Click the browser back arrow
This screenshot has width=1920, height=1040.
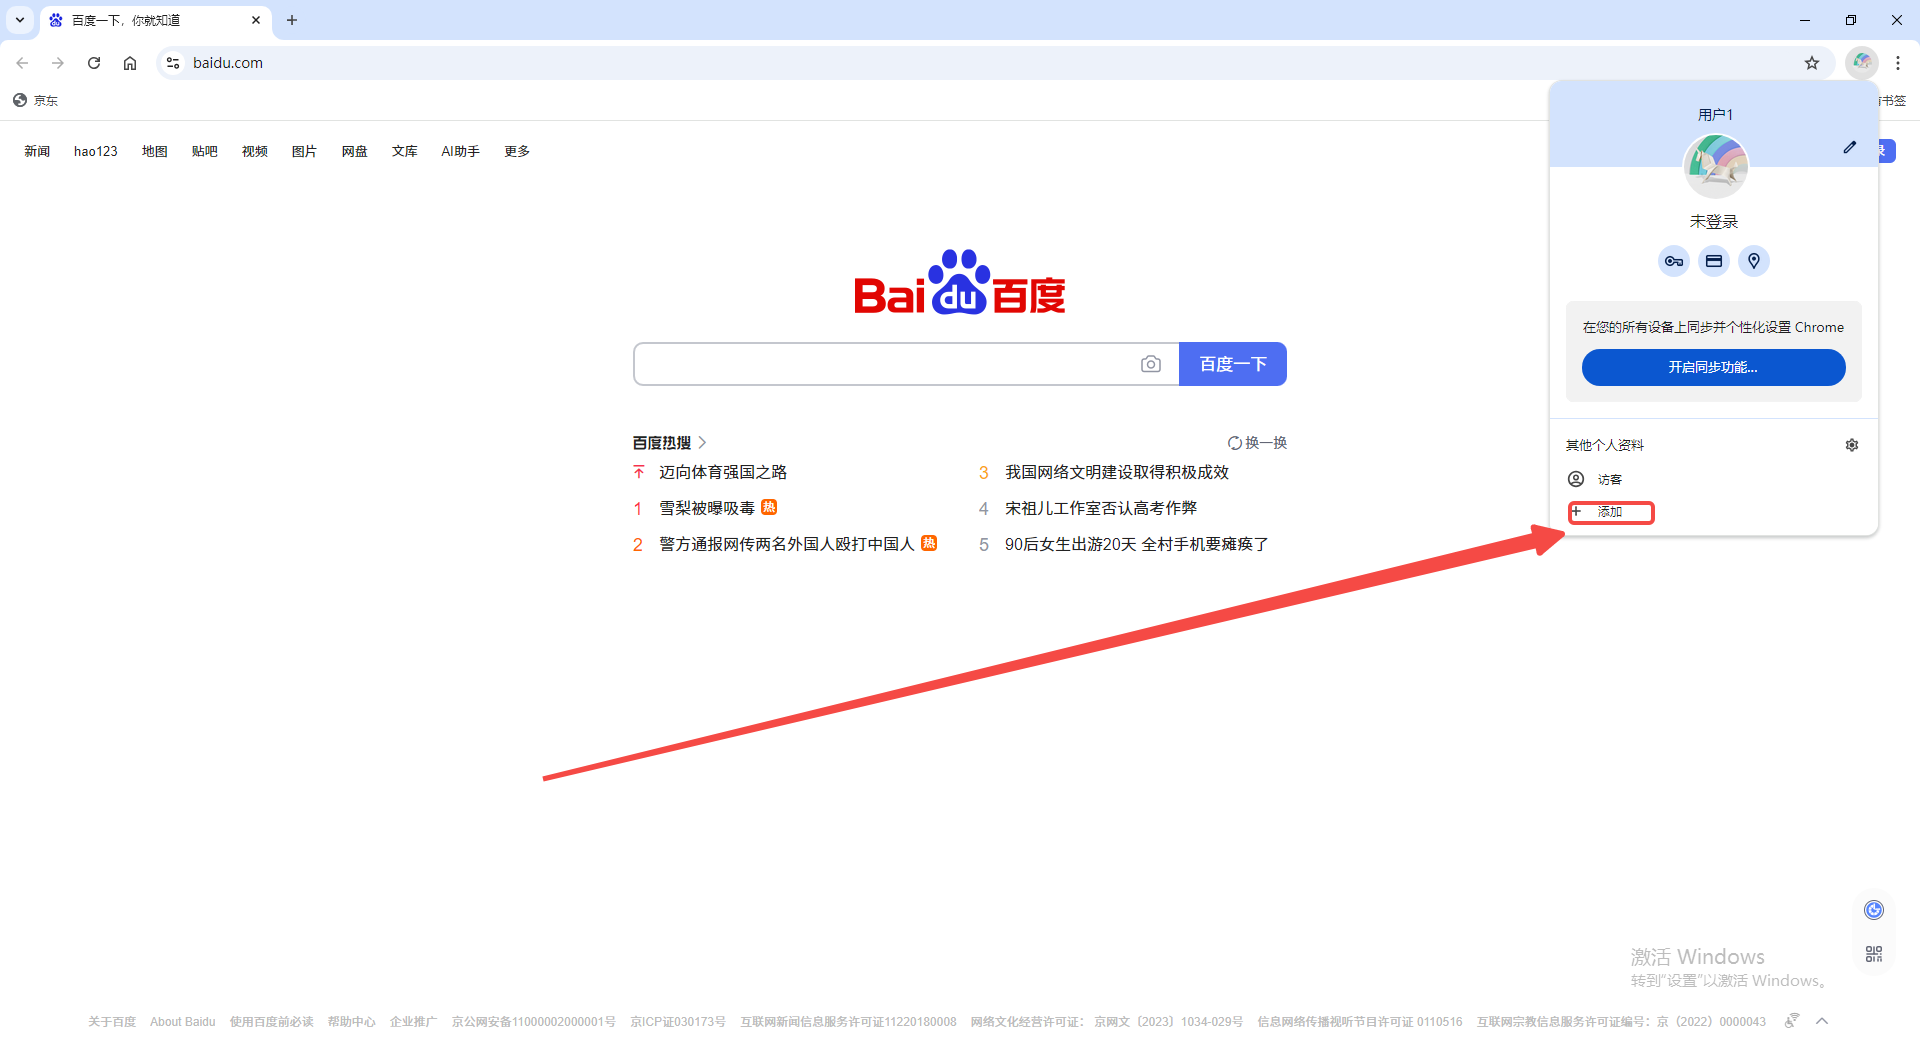[22, 63]
